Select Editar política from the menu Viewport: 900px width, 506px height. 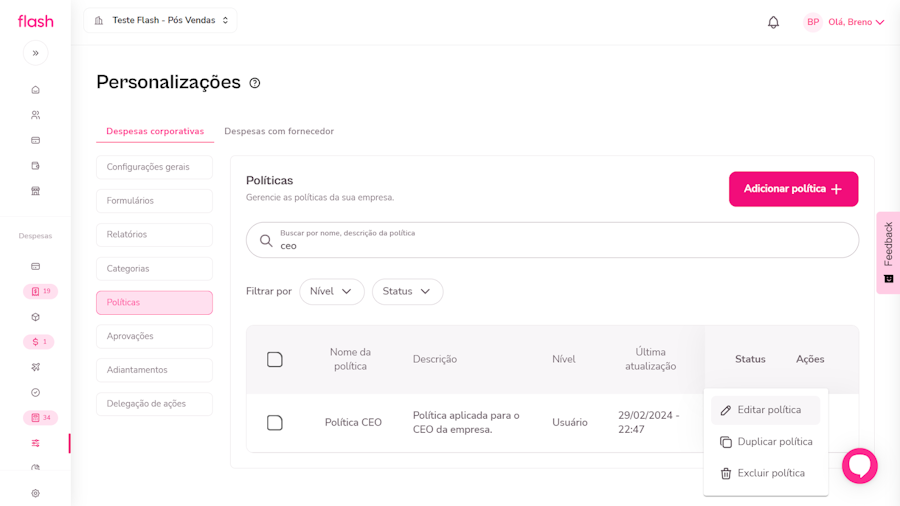(x=765, y=410)
